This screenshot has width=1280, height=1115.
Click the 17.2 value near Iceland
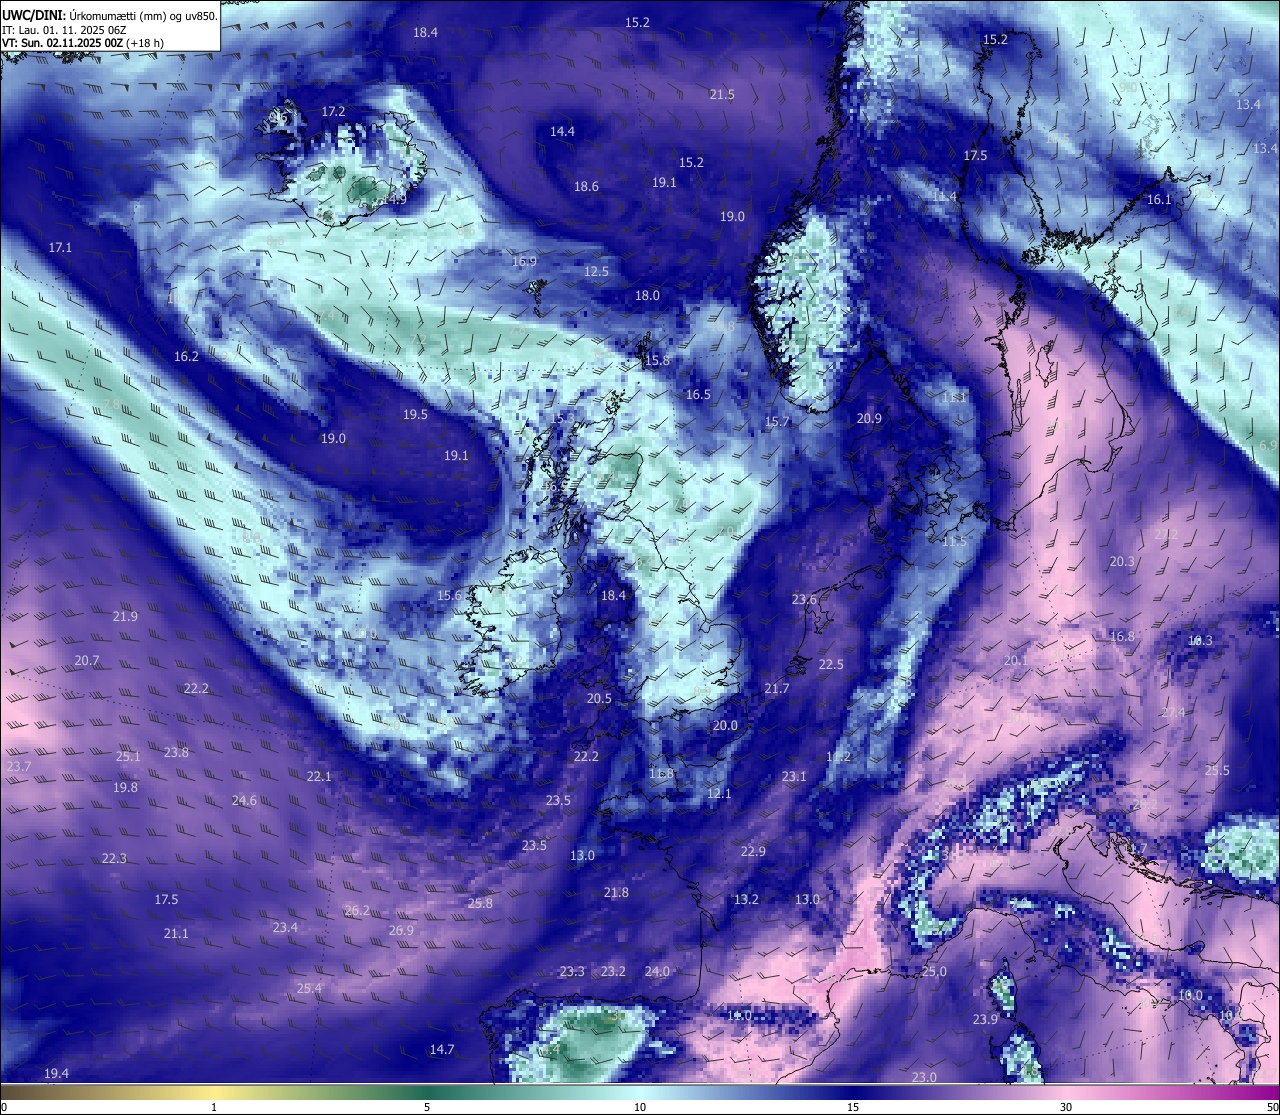coord(333,111)
